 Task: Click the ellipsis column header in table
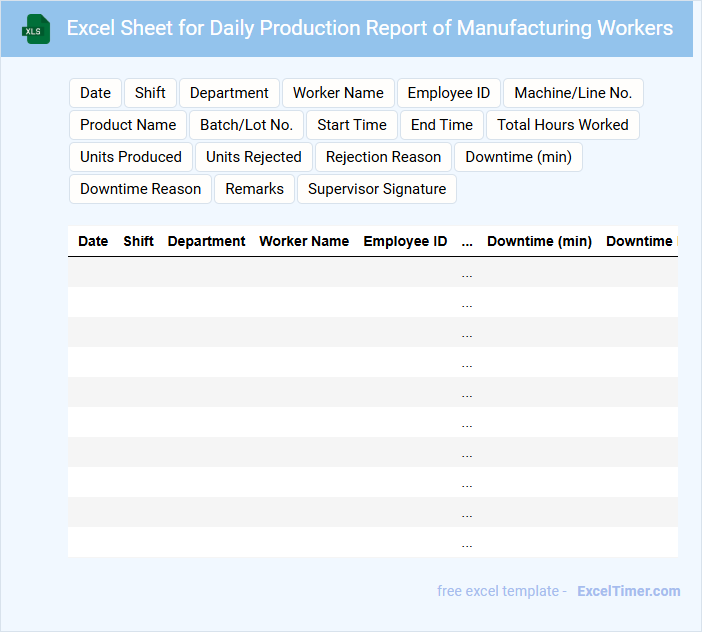click(467, 241)
